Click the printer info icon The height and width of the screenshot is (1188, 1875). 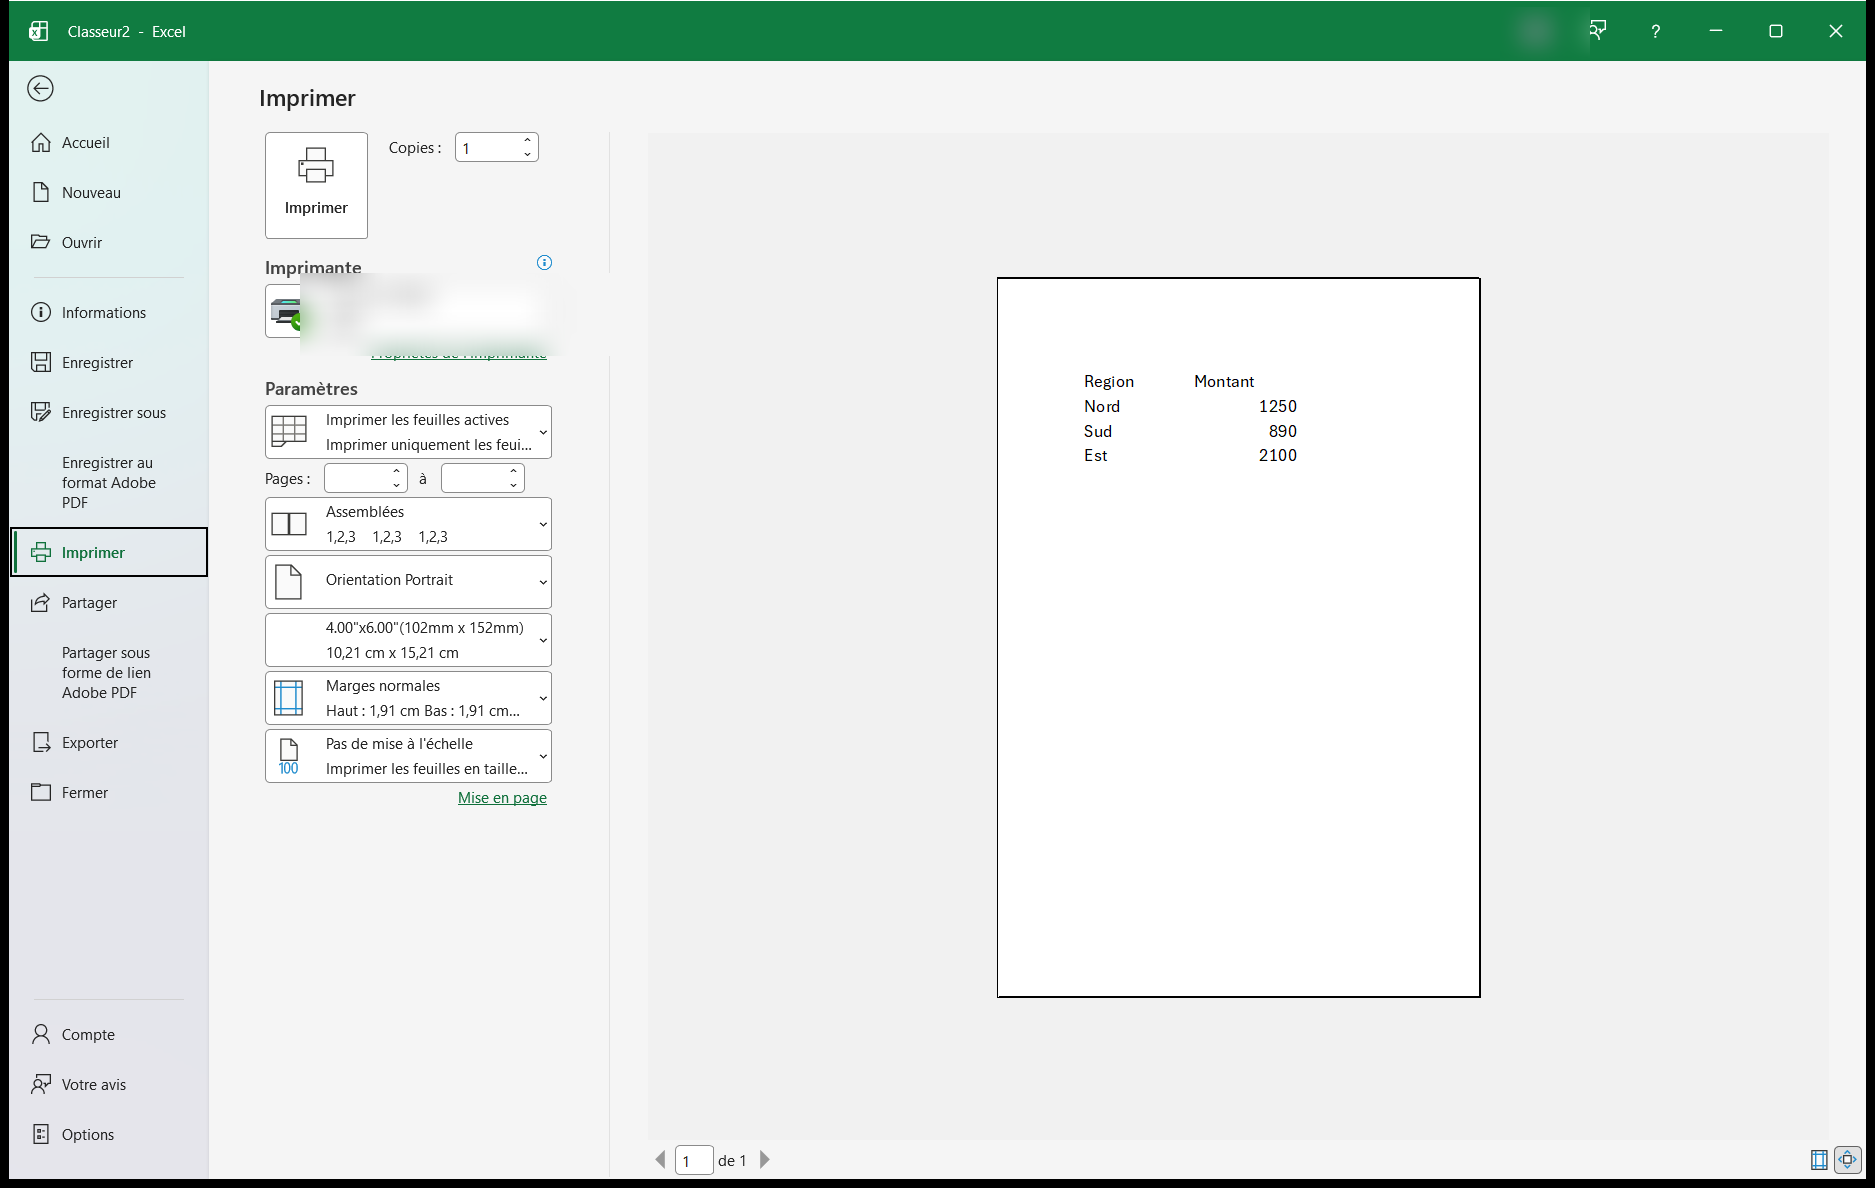tap(544, 263)
